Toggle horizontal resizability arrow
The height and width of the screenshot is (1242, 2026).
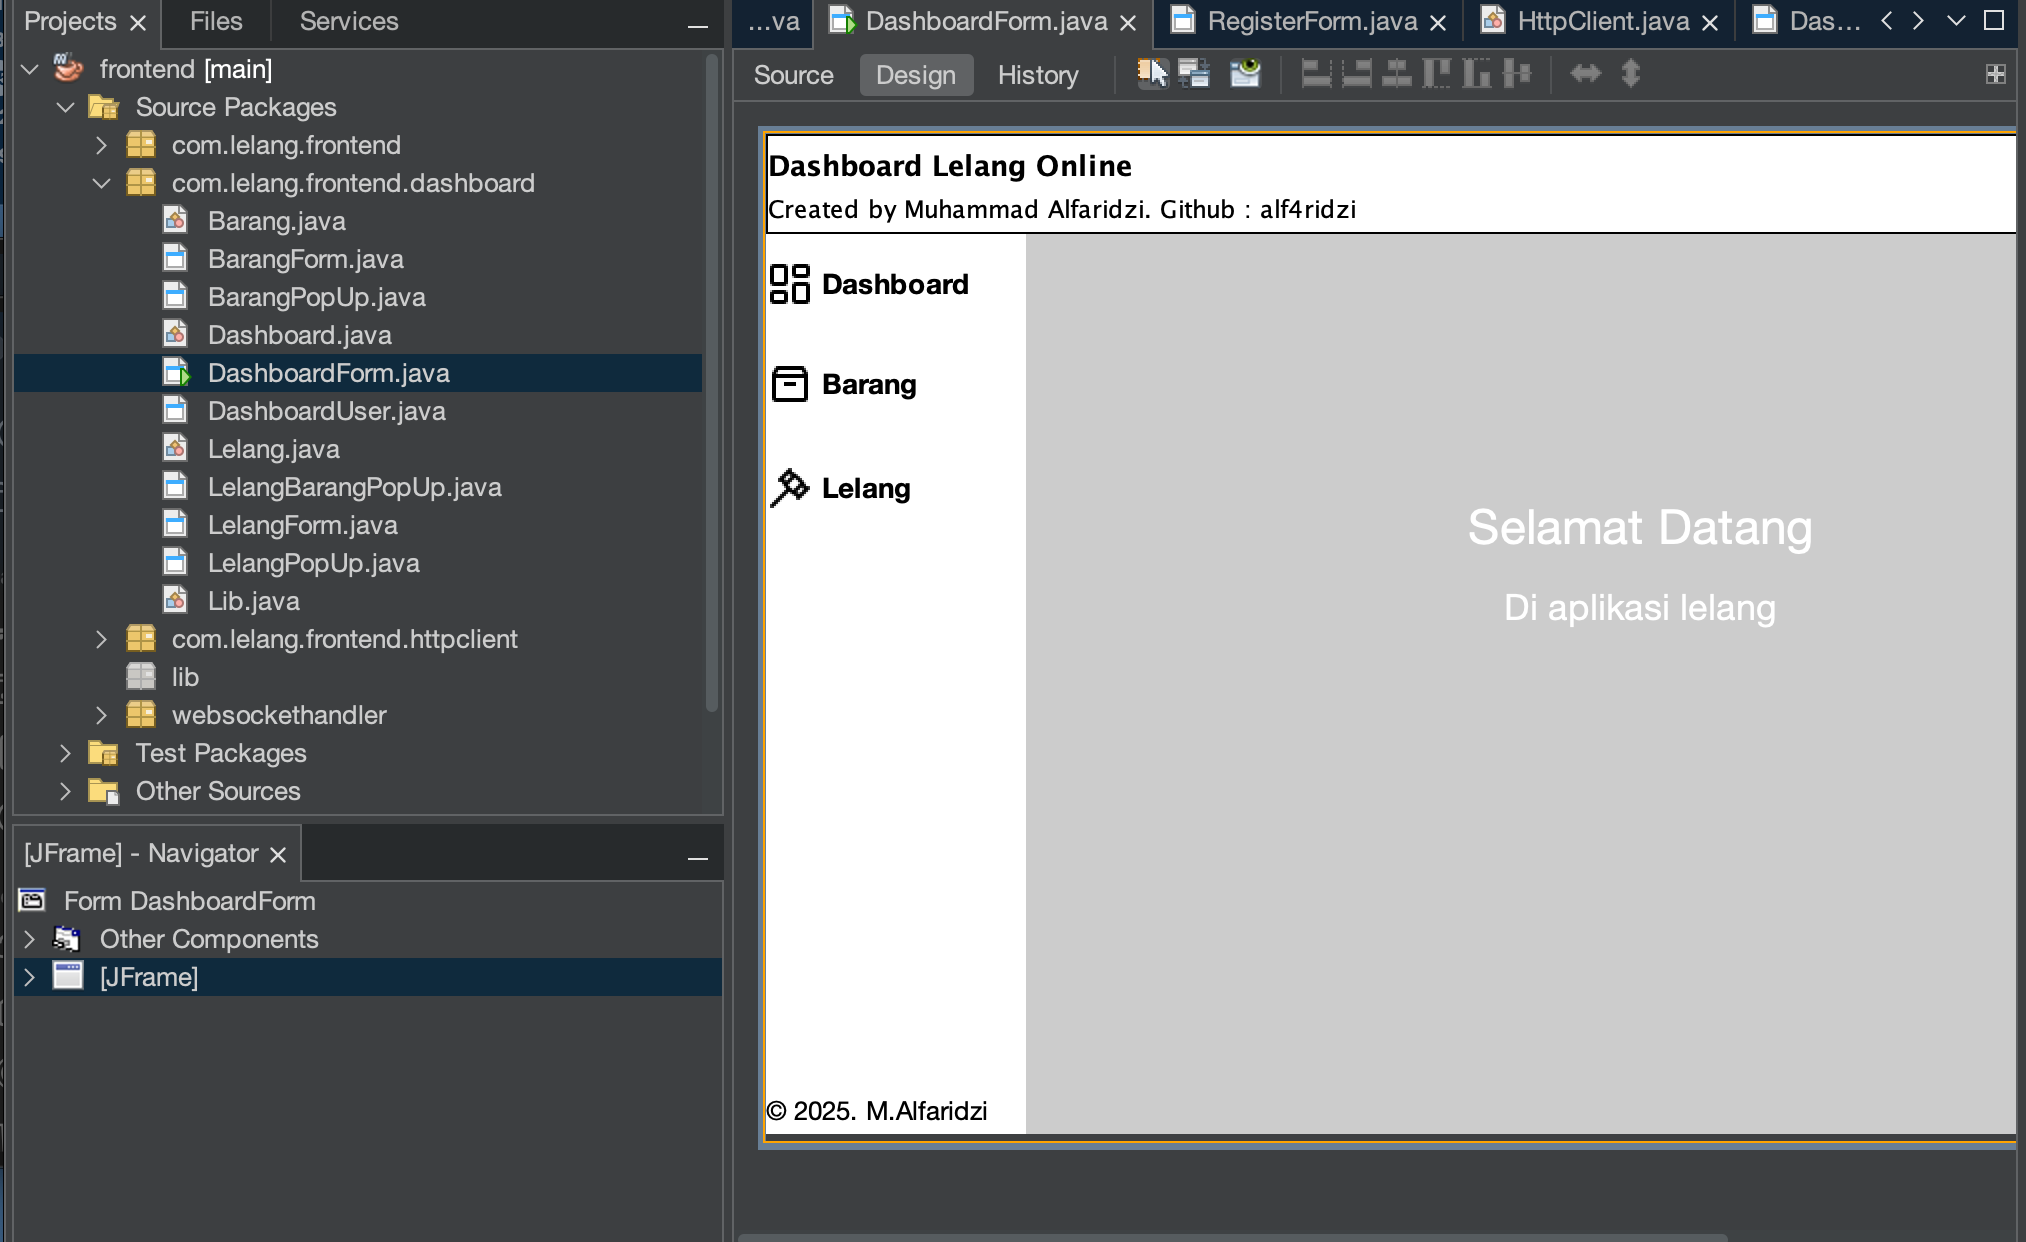pos(1586,74)
